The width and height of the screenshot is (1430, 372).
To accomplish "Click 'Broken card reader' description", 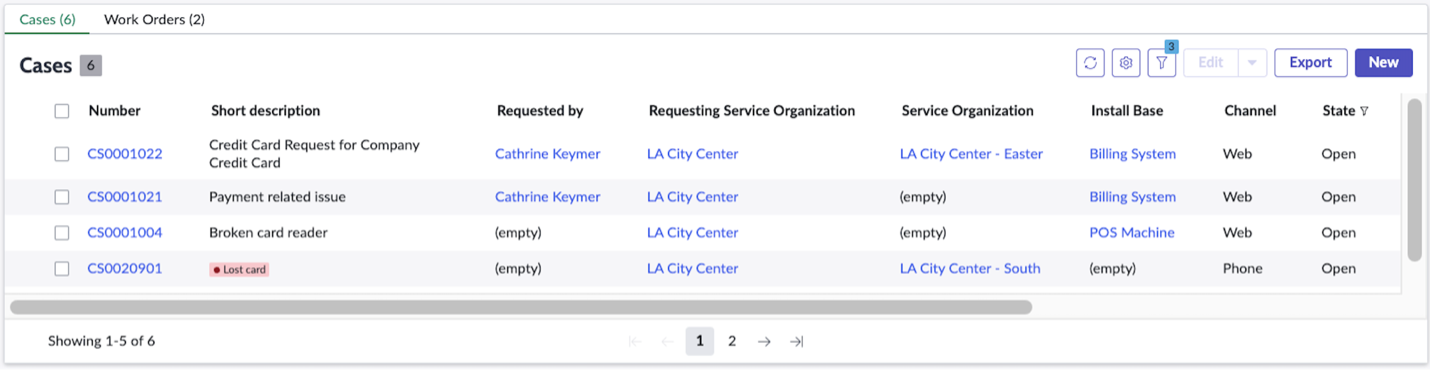I will click(x=268, y=233).
